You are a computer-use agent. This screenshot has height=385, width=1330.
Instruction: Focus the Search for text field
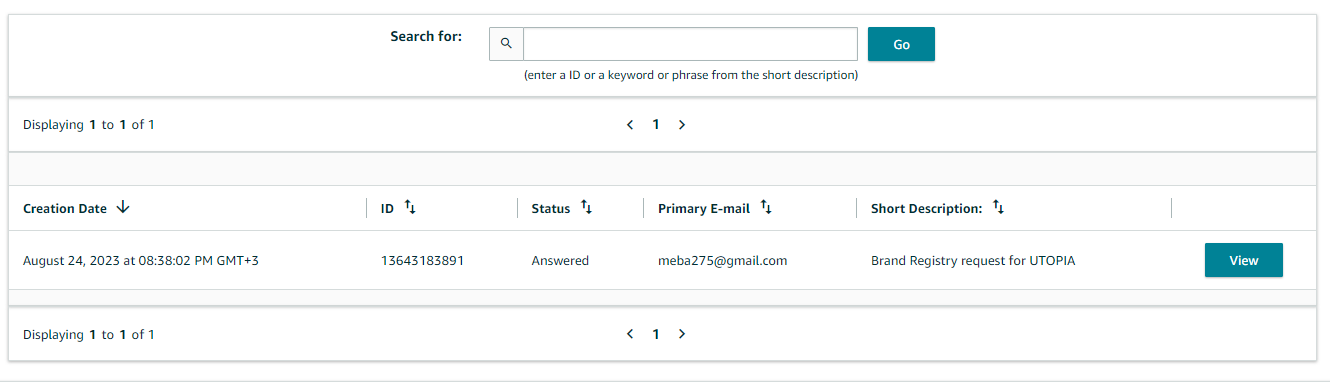point(690,44)
